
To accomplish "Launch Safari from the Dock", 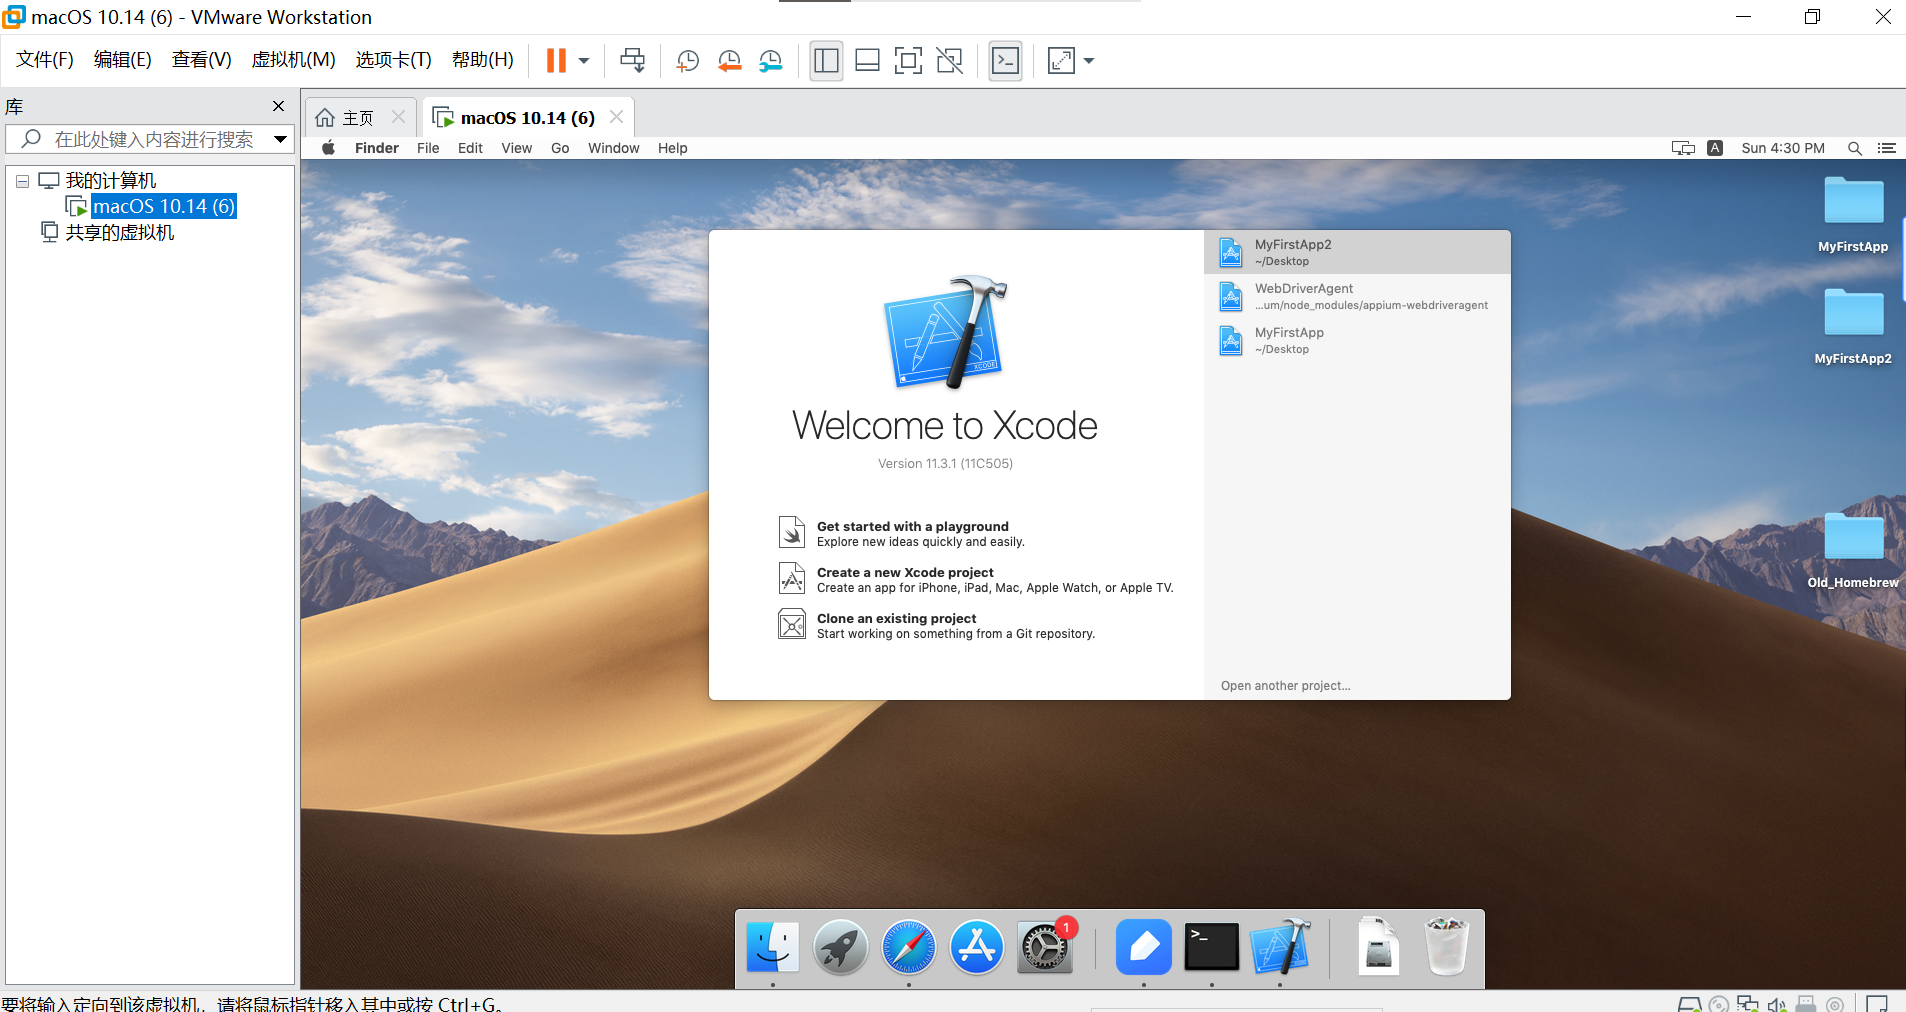I will click(908, 946).
